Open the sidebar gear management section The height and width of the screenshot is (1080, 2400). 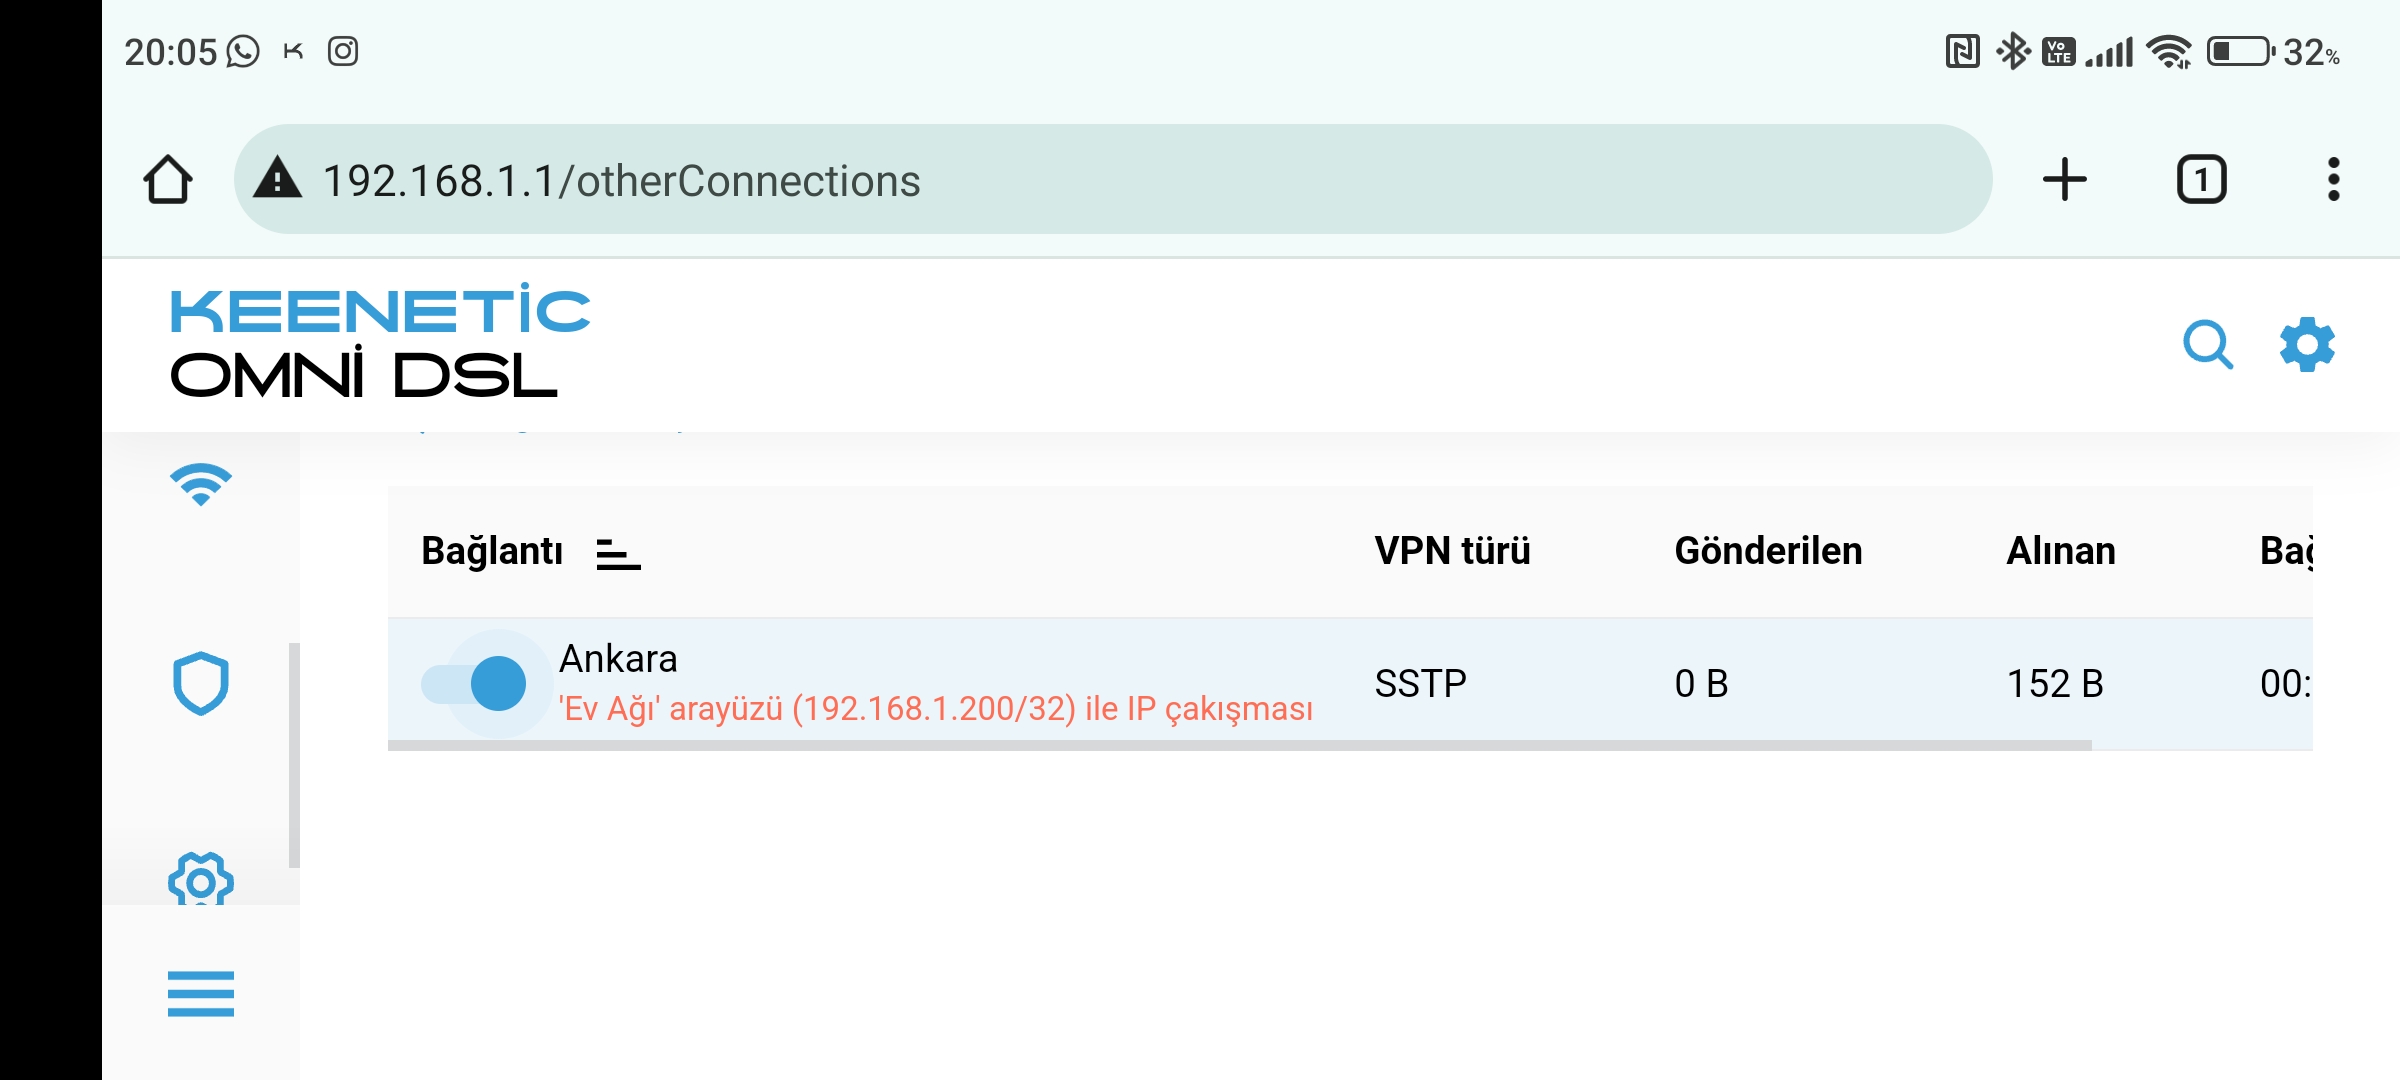(201, 879)
